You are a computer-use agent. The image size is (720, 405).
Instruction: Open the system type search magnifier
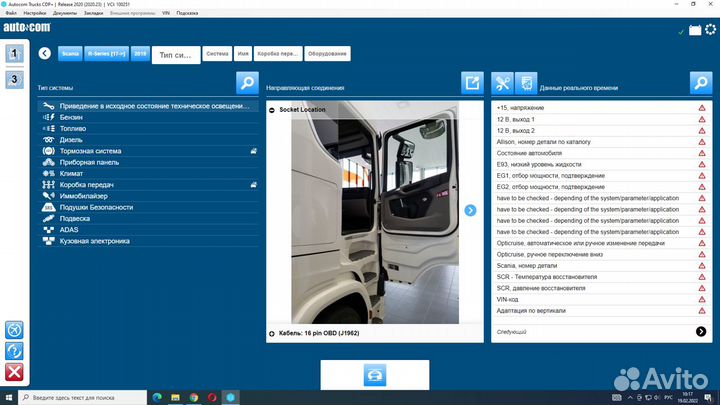[247, 83]
